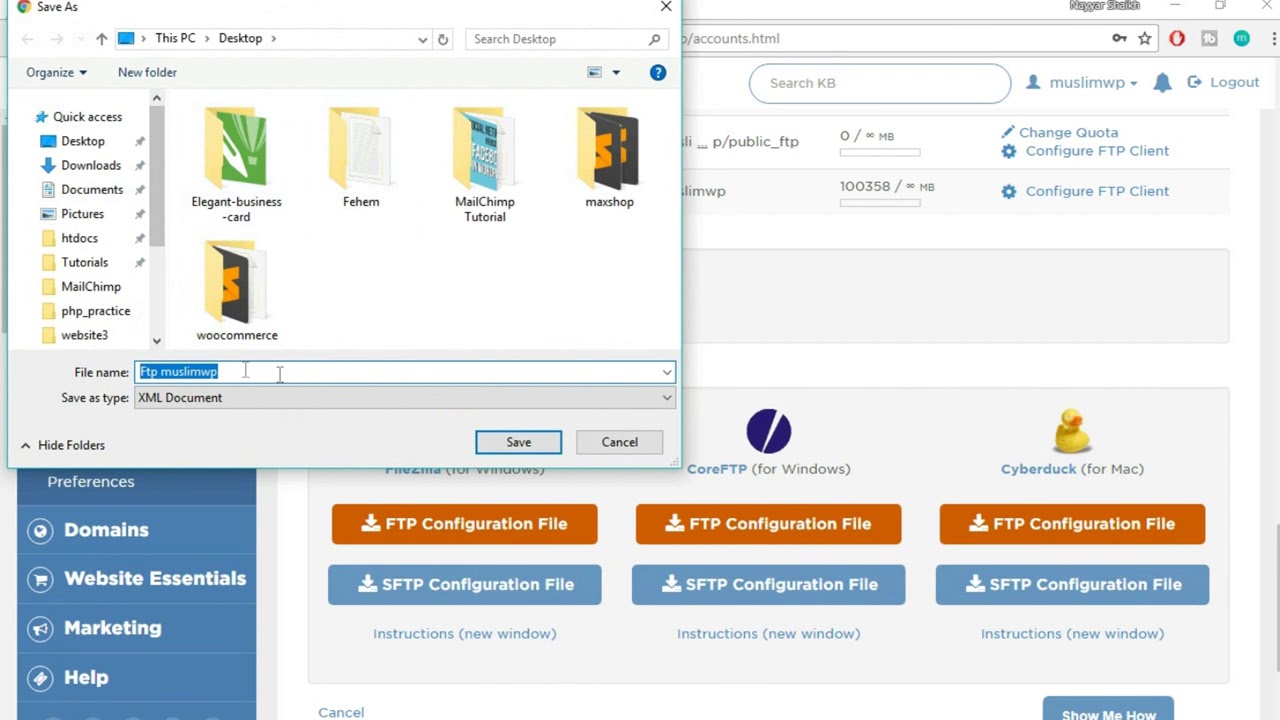Select Pictures in the navigation pane
Image resolution: width=1280 pixels, height=720 pixels.
tap(82, 214)
